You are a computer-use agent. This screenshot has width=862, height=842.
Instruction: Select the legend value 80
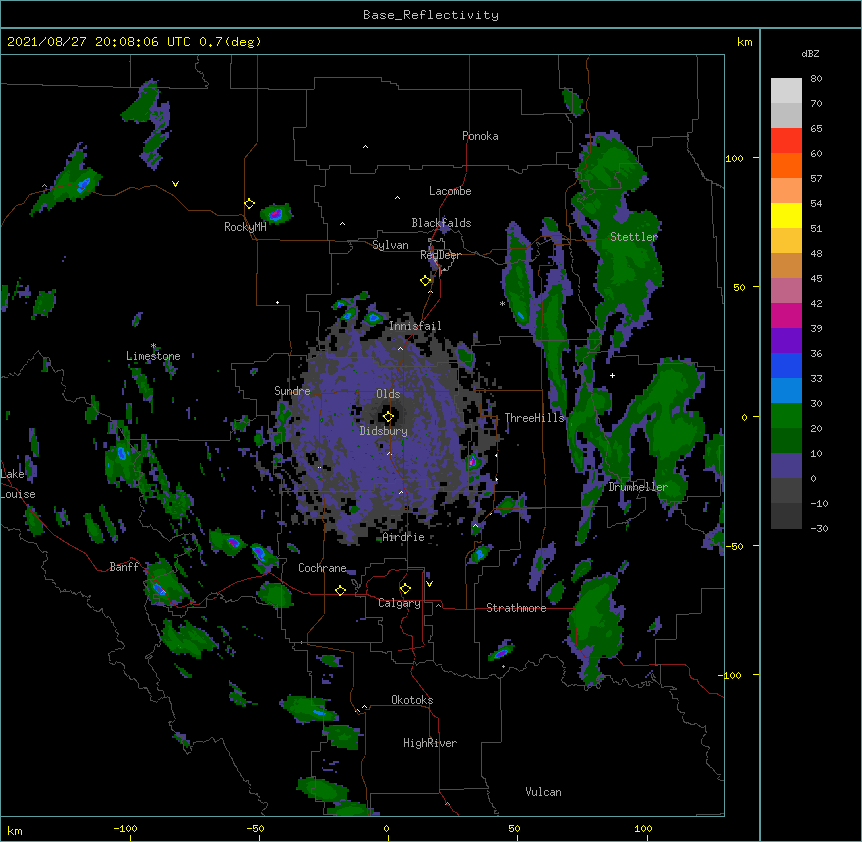[x=816, y=79]
